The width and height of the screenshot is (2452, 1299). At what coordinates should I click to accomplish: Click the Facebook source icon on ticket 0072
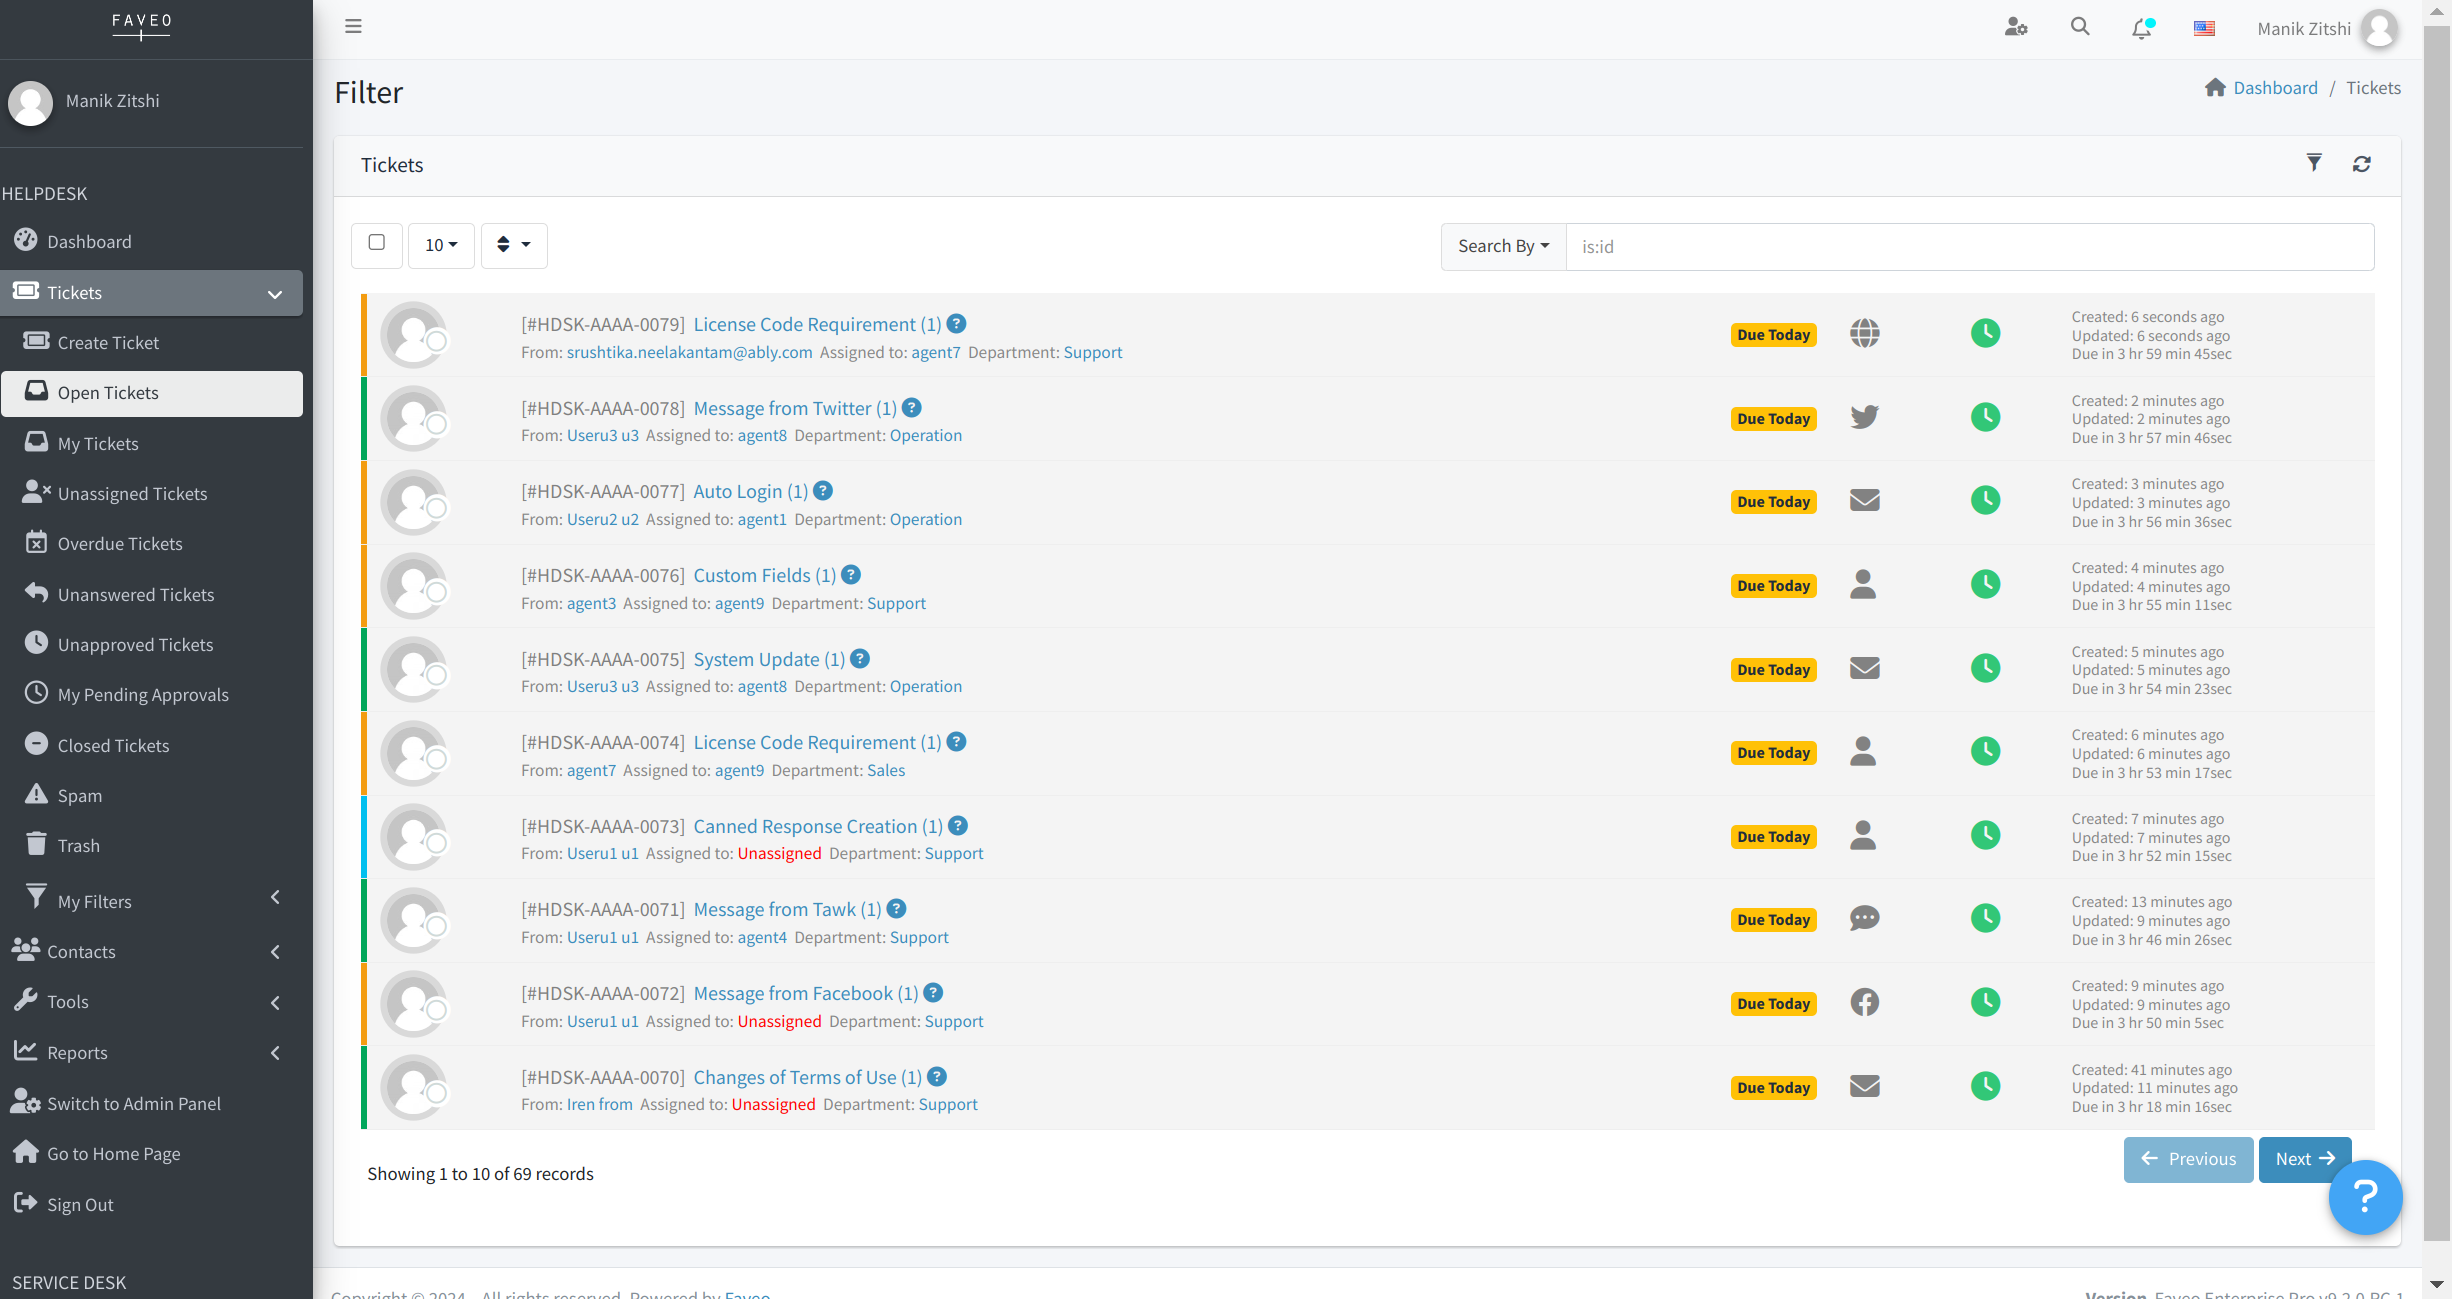tap(1864, 1002)
